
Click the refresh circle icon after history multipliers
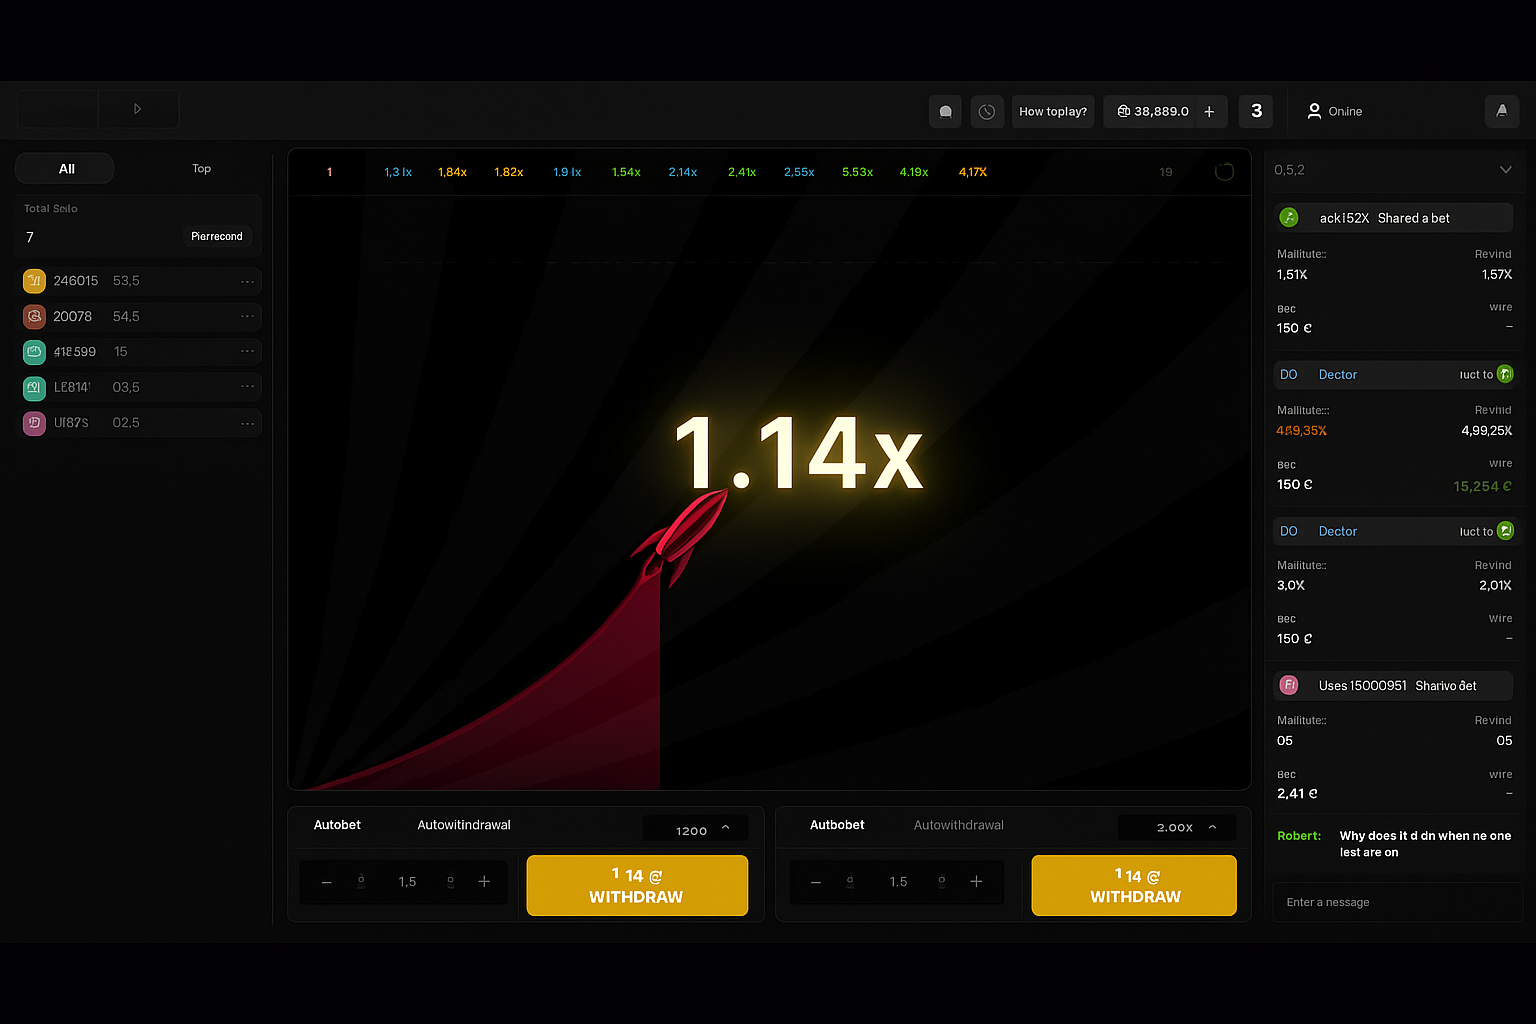click(1224, 172)
